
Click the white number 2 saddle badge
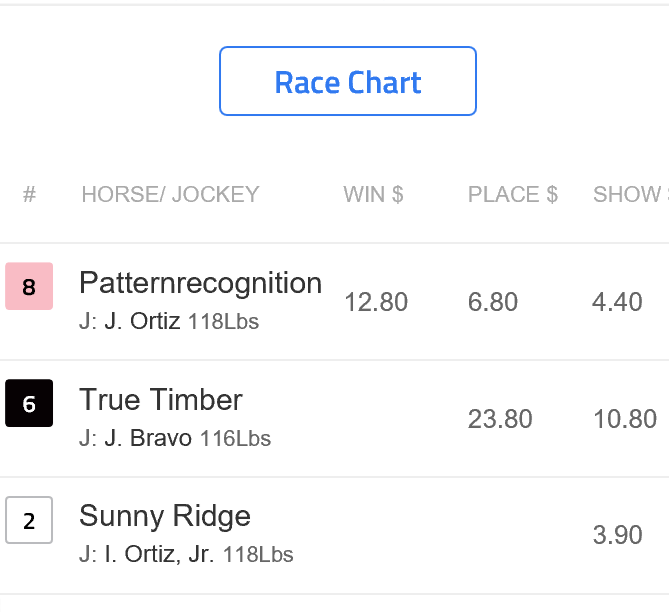coord(29,520)
